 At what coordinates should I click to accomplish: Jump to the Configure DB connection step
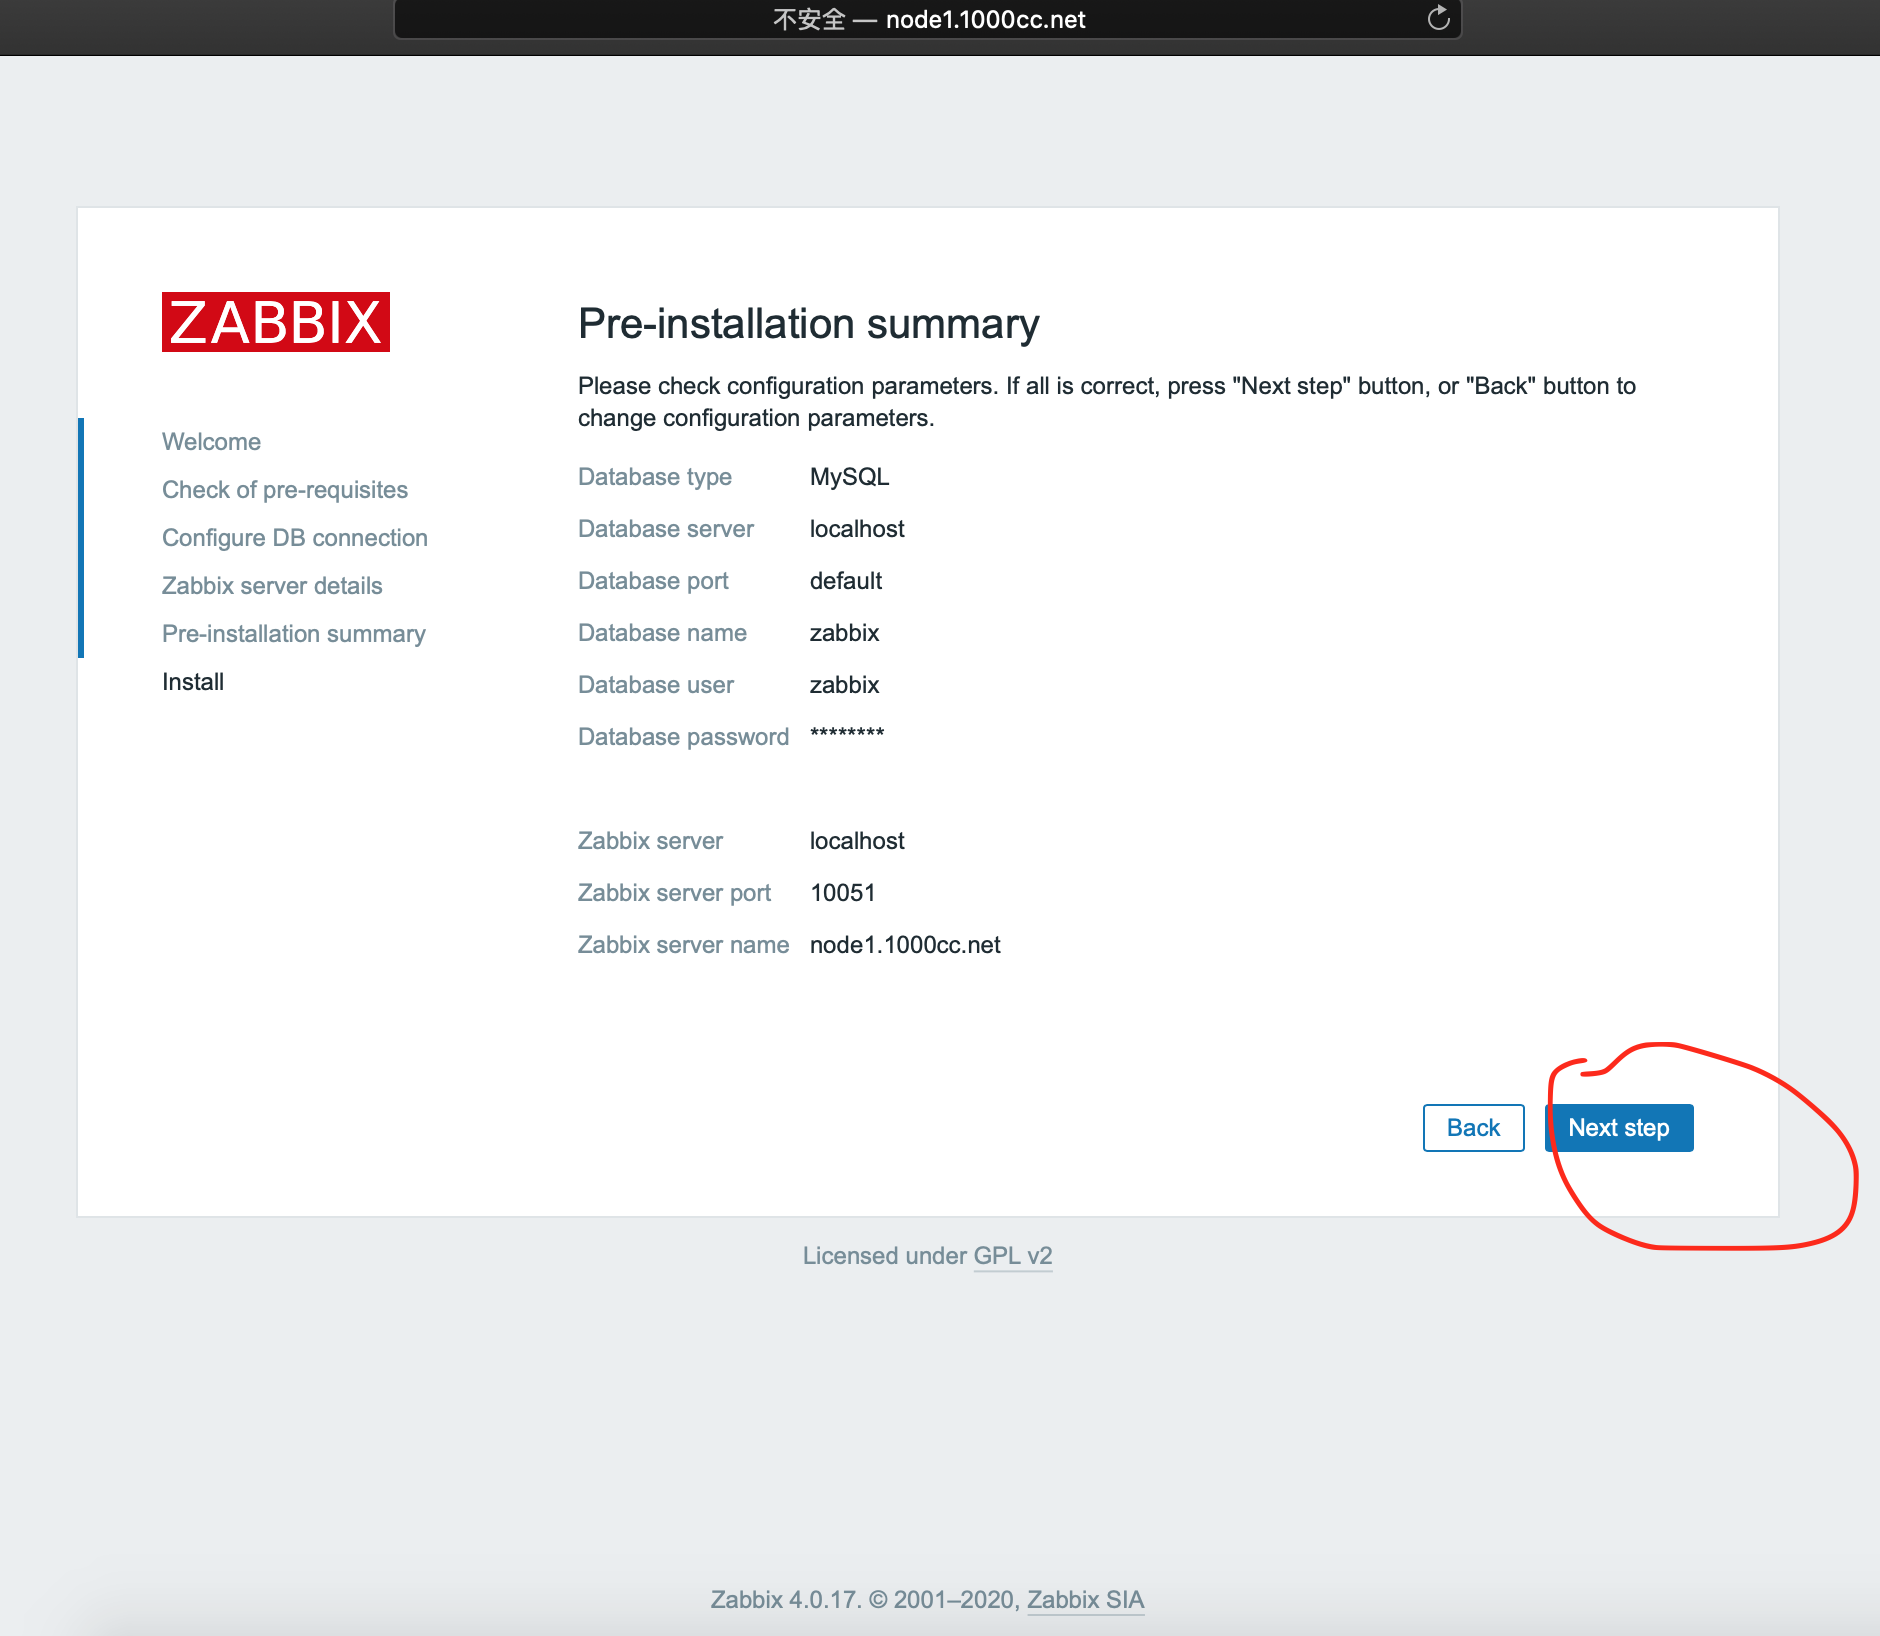tap(295, 538)
